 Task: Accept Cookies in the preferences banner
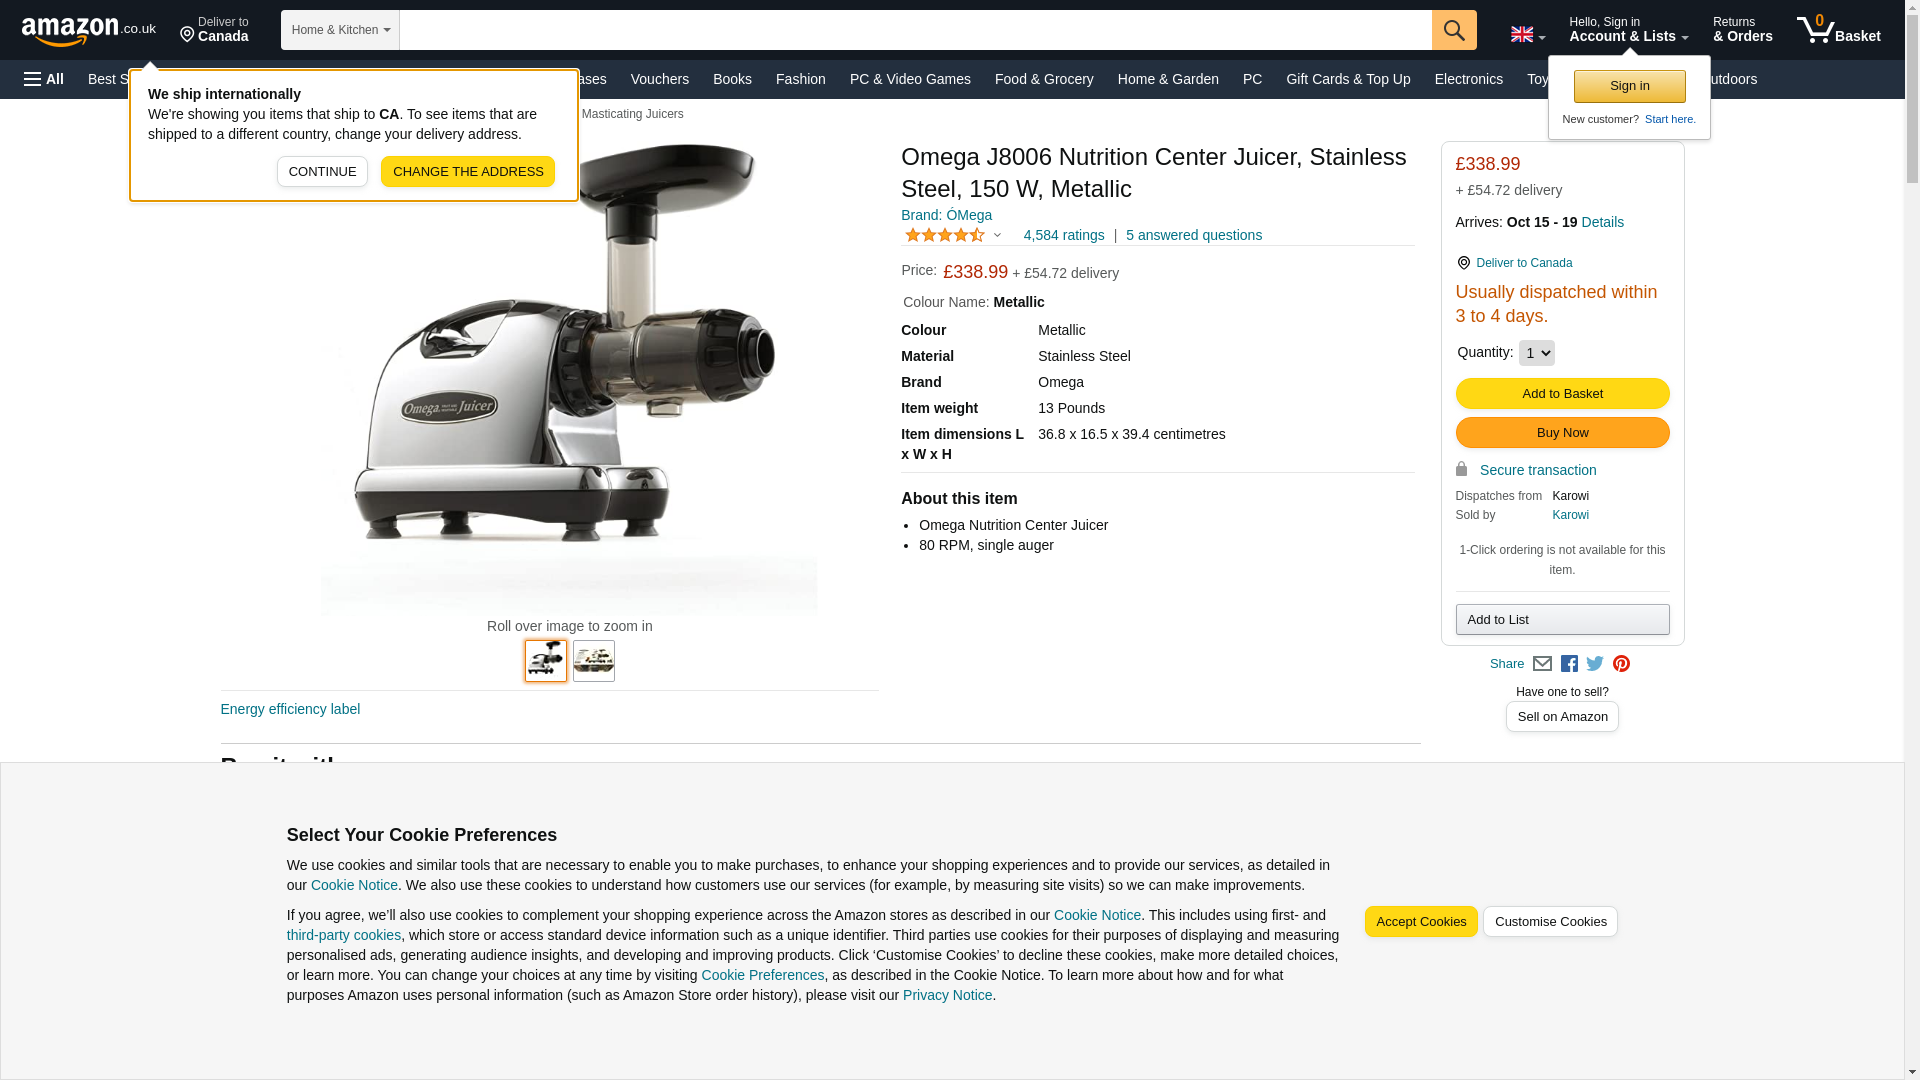[1420, 922]
